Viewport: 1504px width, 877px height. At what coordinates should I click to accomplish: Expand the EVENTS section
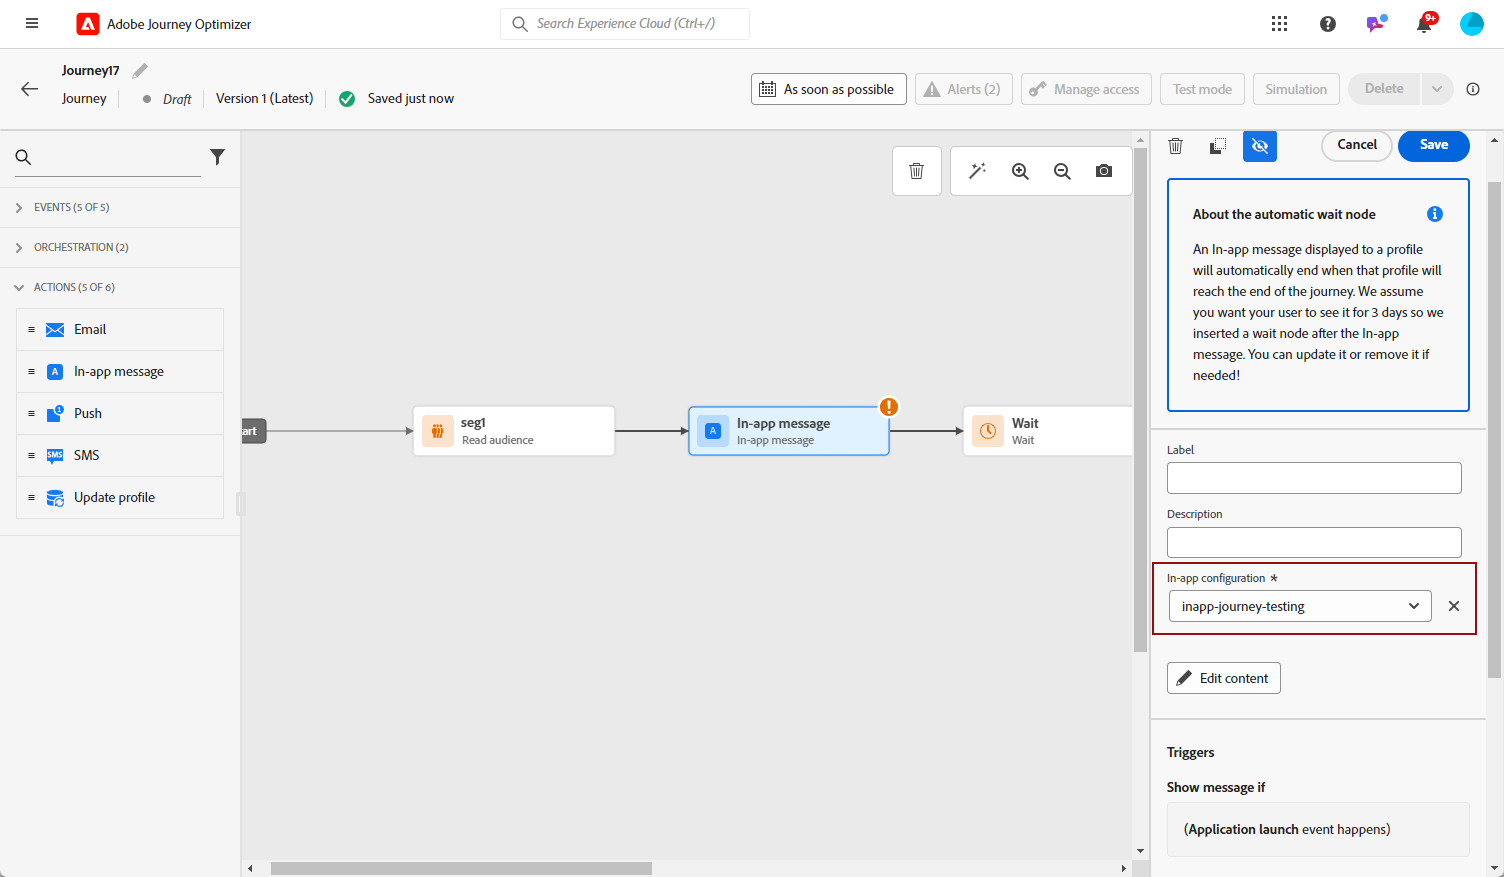coord(120,207)
